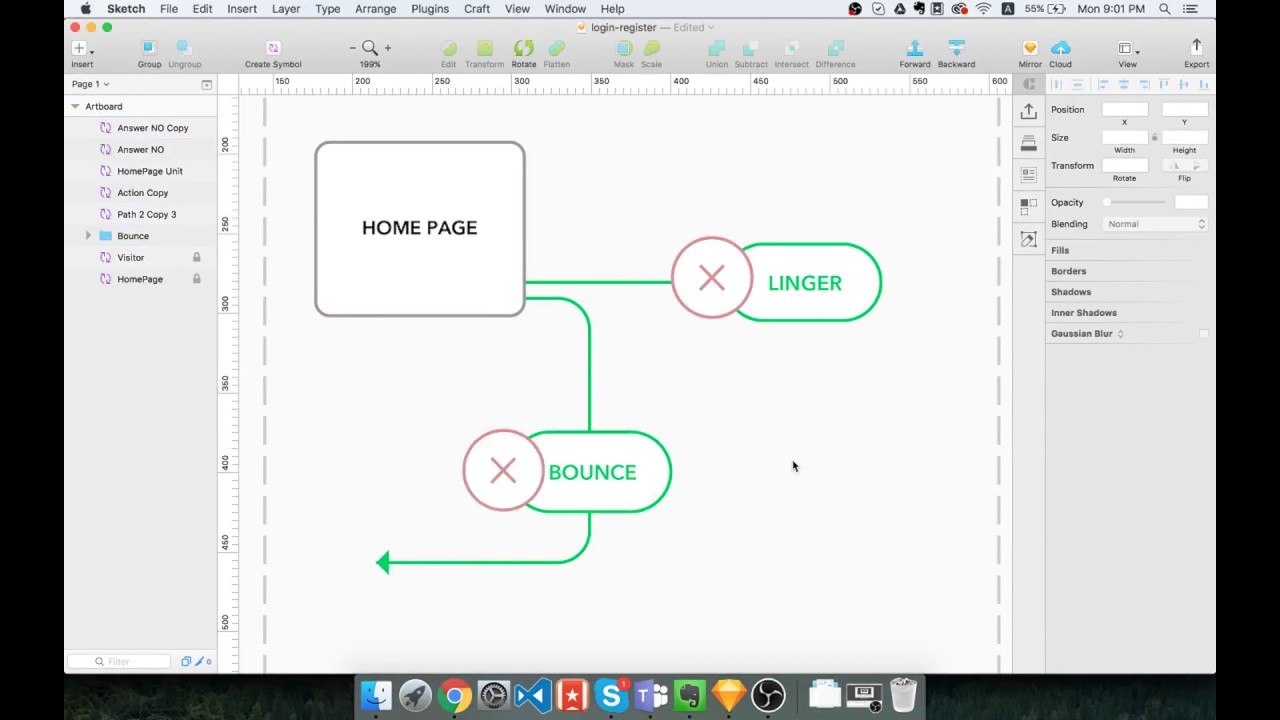Viewport: 1280px width, 720px height.
Task: Apply a Union boolean operation
Action: click(716, 47)
